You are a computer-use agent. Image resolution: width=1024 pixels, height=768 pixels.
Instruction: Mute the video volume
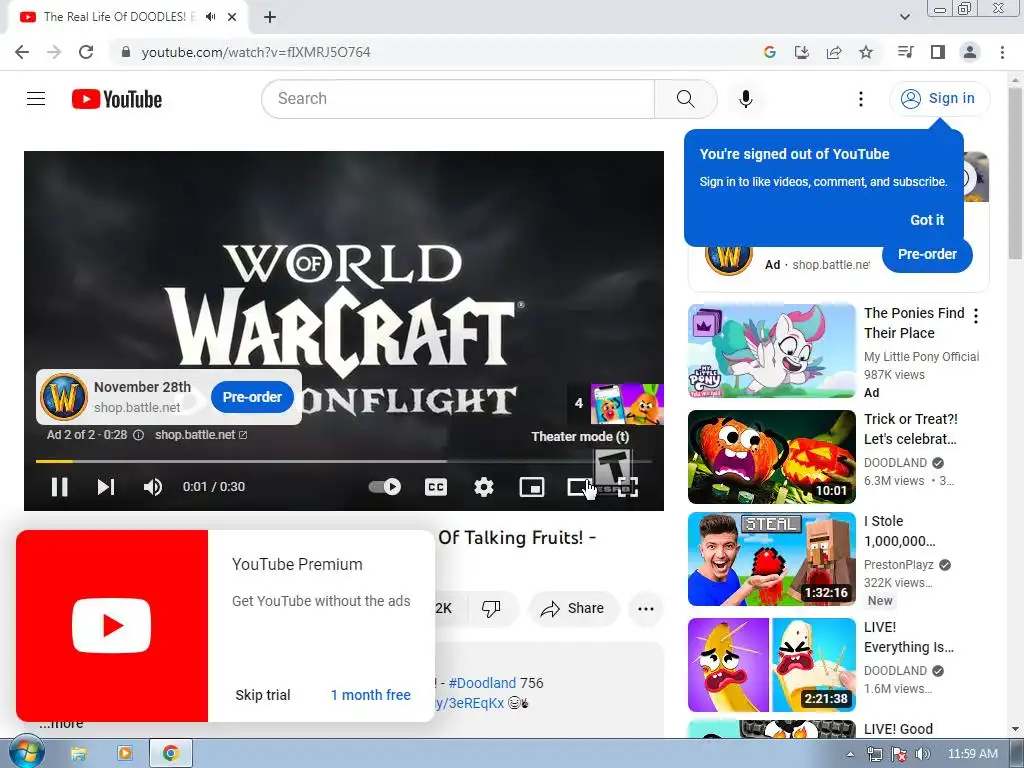pos(153,487)
